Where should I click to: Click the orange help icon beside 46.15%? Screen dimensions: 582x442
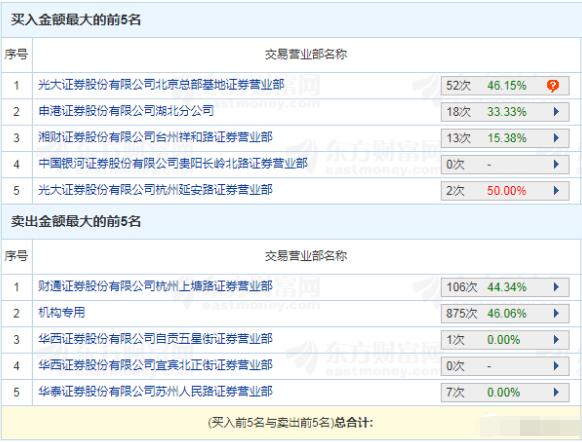pyautogui.click(x=553, y=86)
